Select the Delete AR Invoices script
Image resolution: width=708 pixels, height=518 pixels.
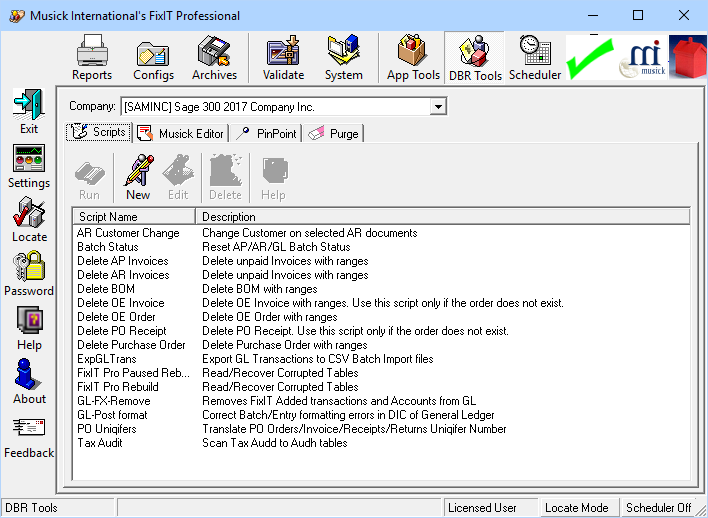tap(123, 275)
